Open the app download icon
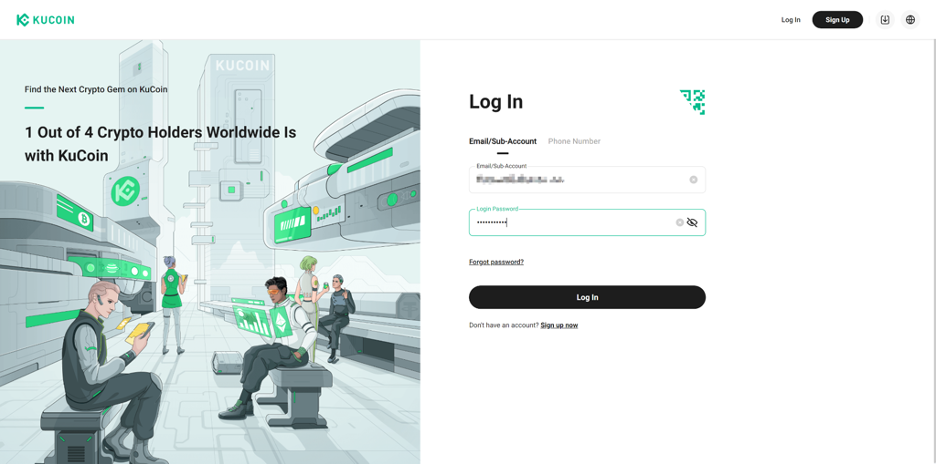Image resolution: width=936 pixels, height=464 pixels. coord(885,20)
